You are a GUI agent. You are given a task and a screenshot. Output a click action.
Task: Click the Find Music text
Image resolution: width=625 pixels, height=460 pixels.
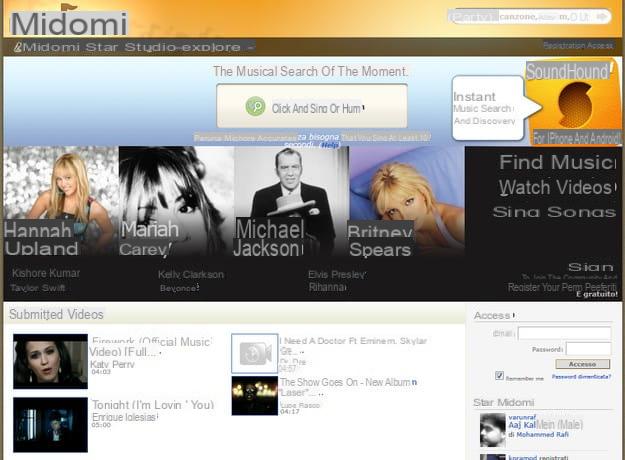coord(558,162)
